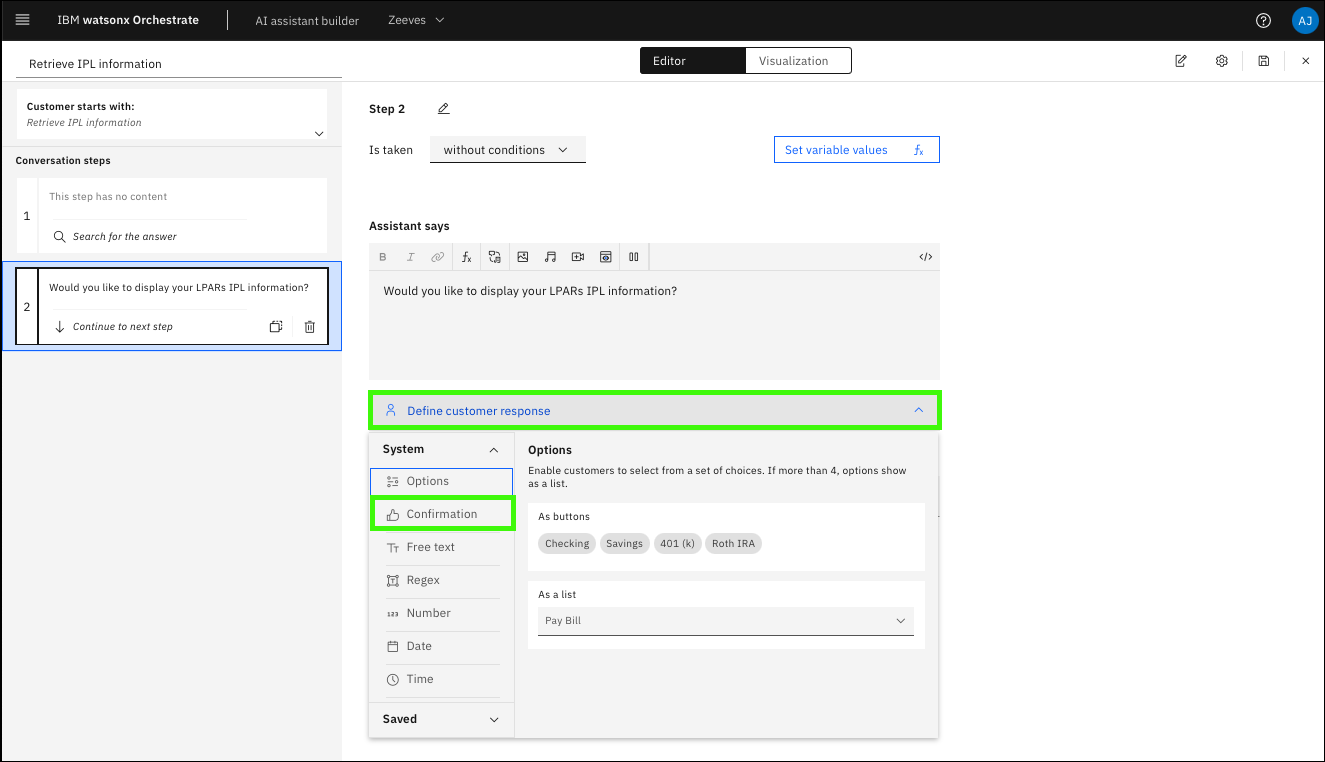This screenshot has height=762, width=1325.
Task: Open the hamburger navigation menu
Action: pos(23,20)
